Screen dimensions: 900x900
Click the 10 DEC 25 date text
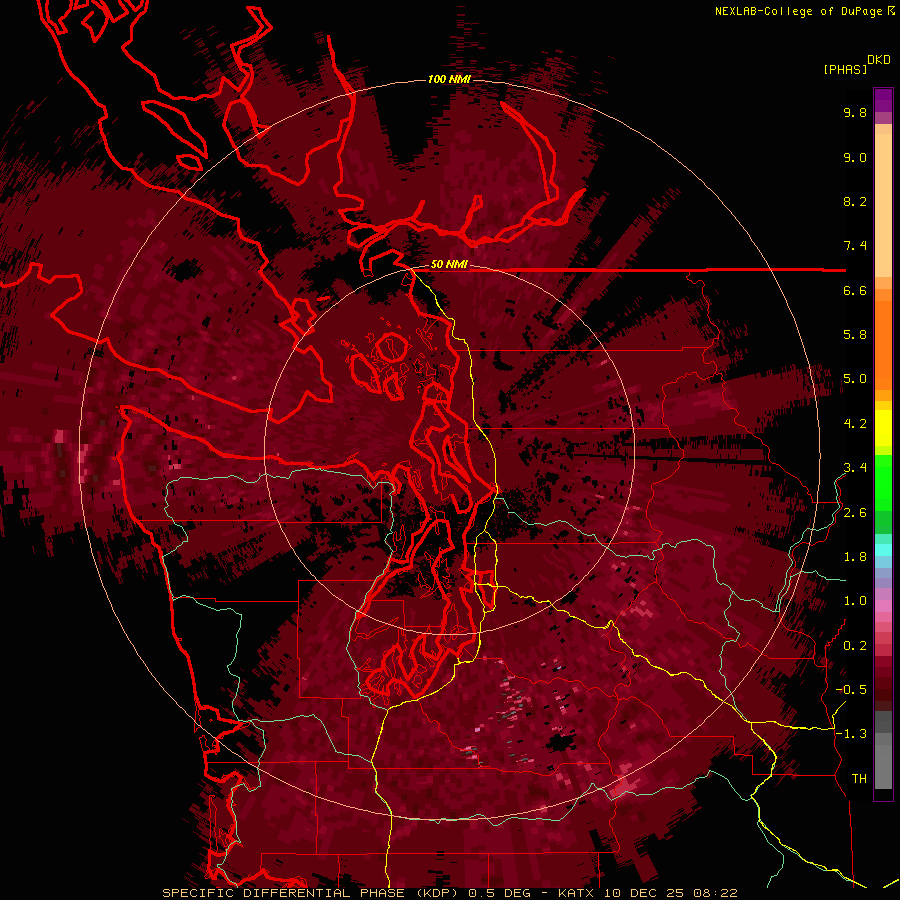pos(645,893)
